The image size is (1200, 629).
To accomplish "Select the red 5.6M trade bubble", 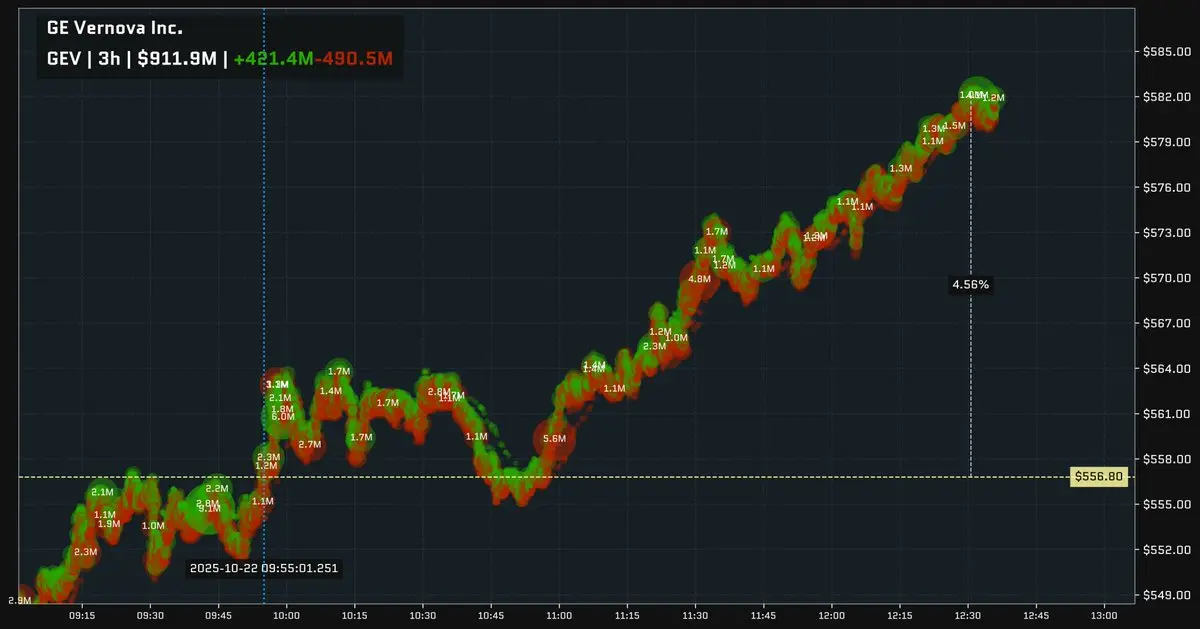I will 554,438.
